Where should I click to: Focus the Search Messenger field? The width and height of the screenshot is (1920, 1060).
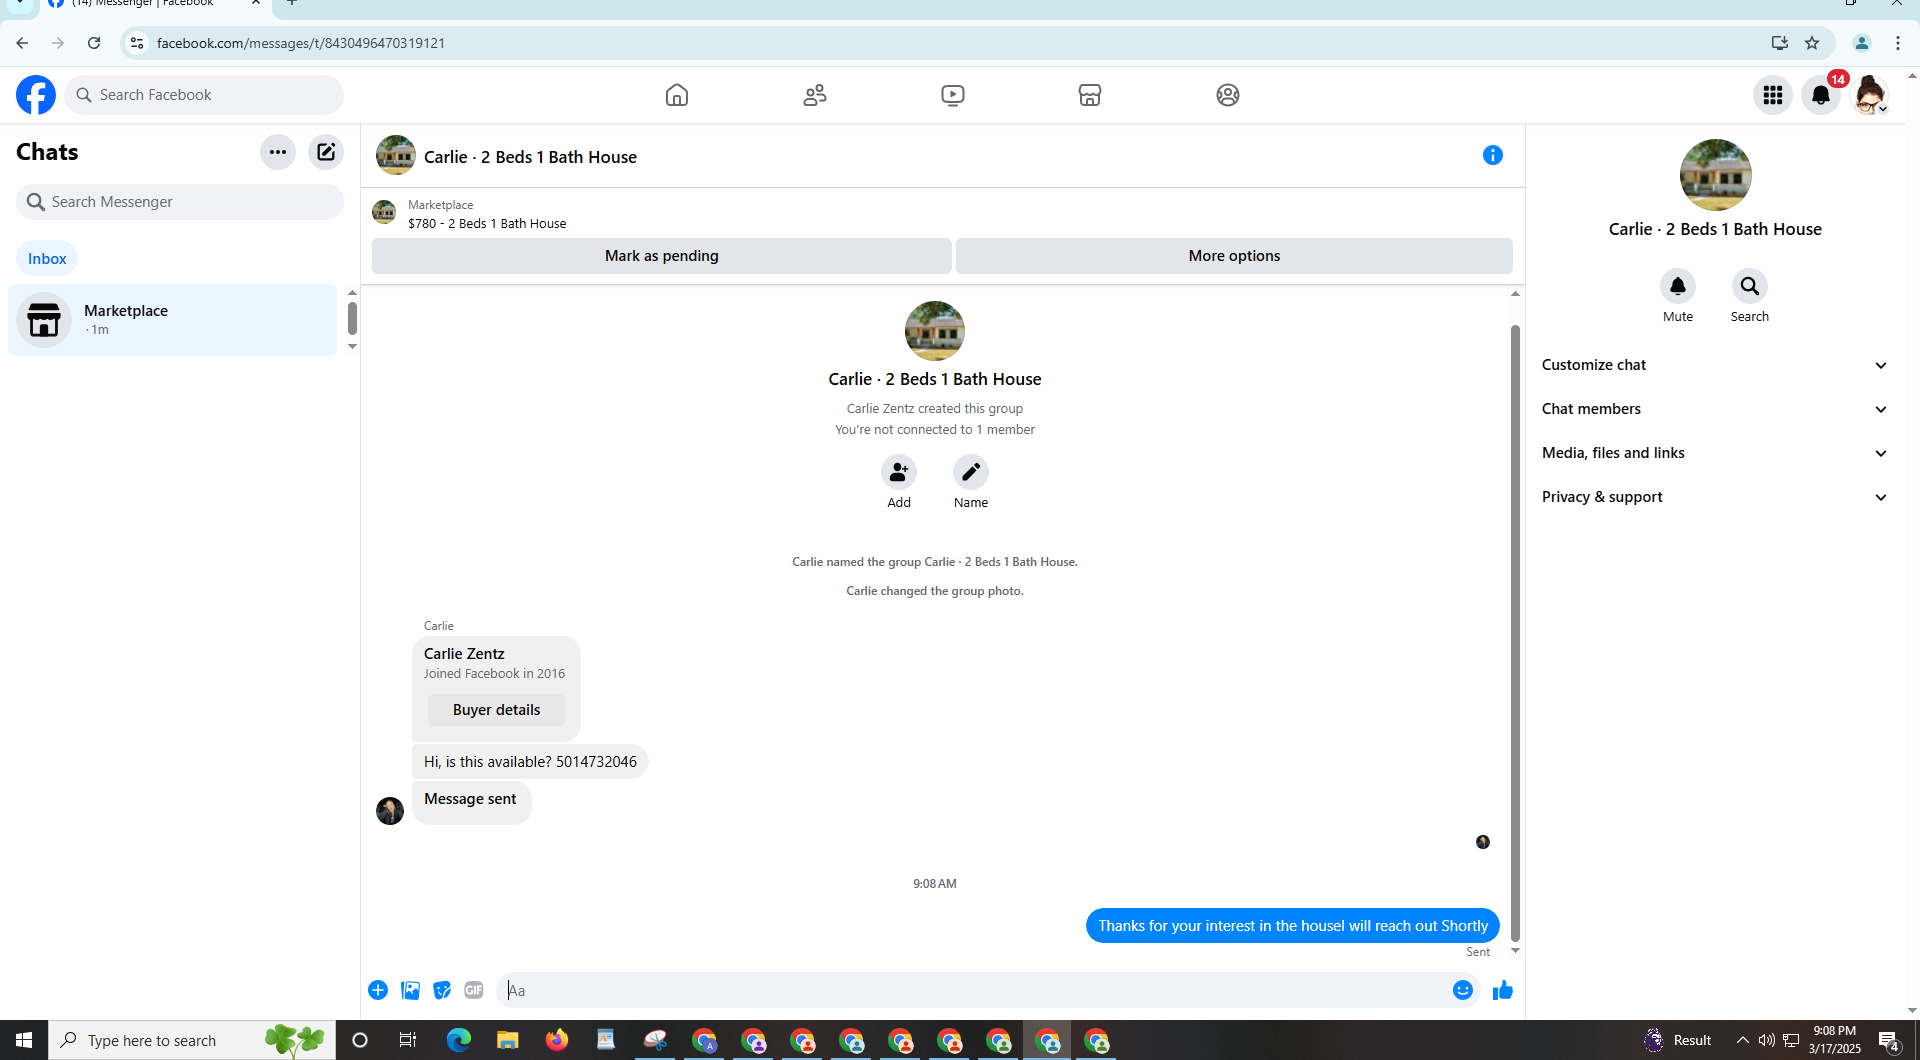pos(180,202)
